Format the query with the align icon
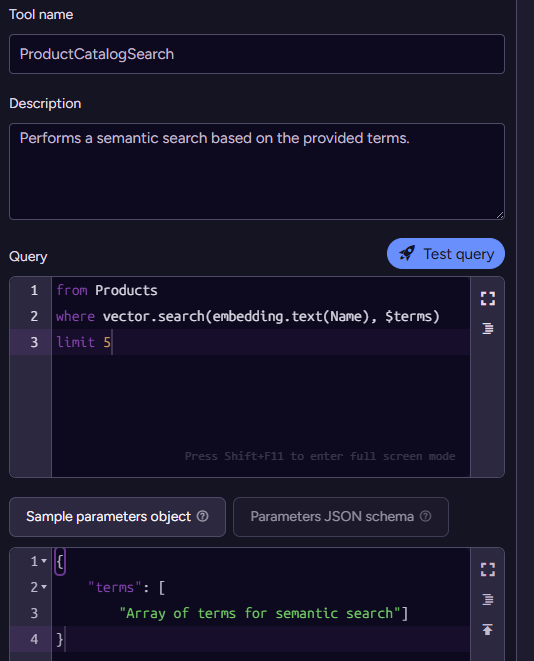Screen dimensions: 534x661 click(x=488, y=328)
